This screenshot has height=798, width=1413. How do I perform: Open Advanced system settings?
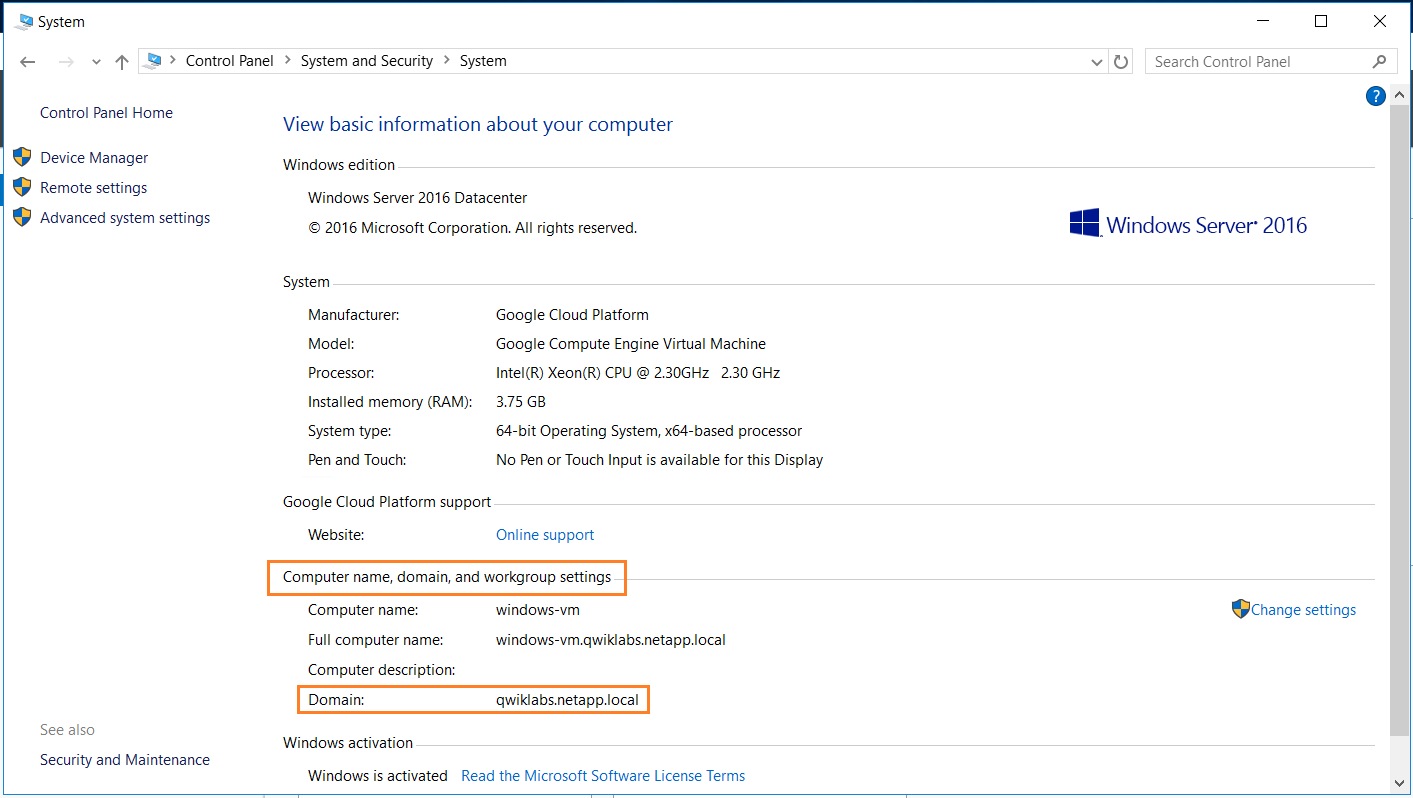click(x=125, y=218)
